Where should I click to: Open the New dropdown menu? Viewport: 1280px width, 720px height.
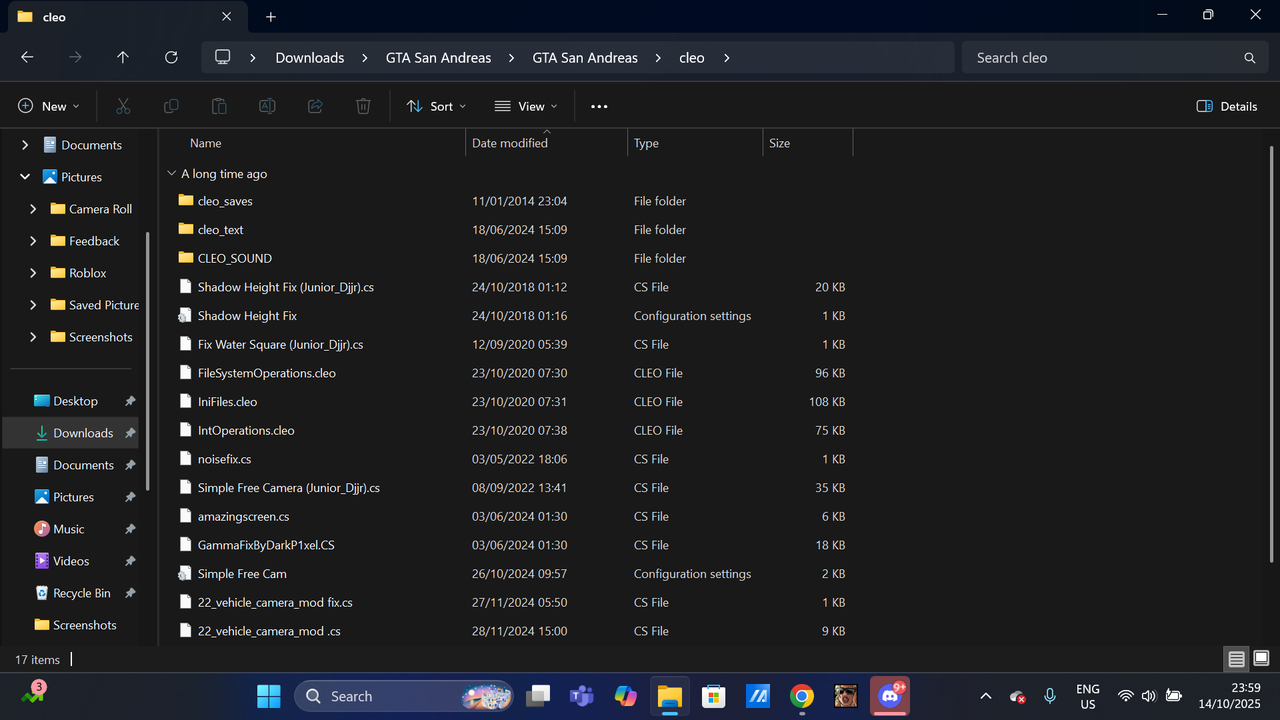[x=48, y=106]
